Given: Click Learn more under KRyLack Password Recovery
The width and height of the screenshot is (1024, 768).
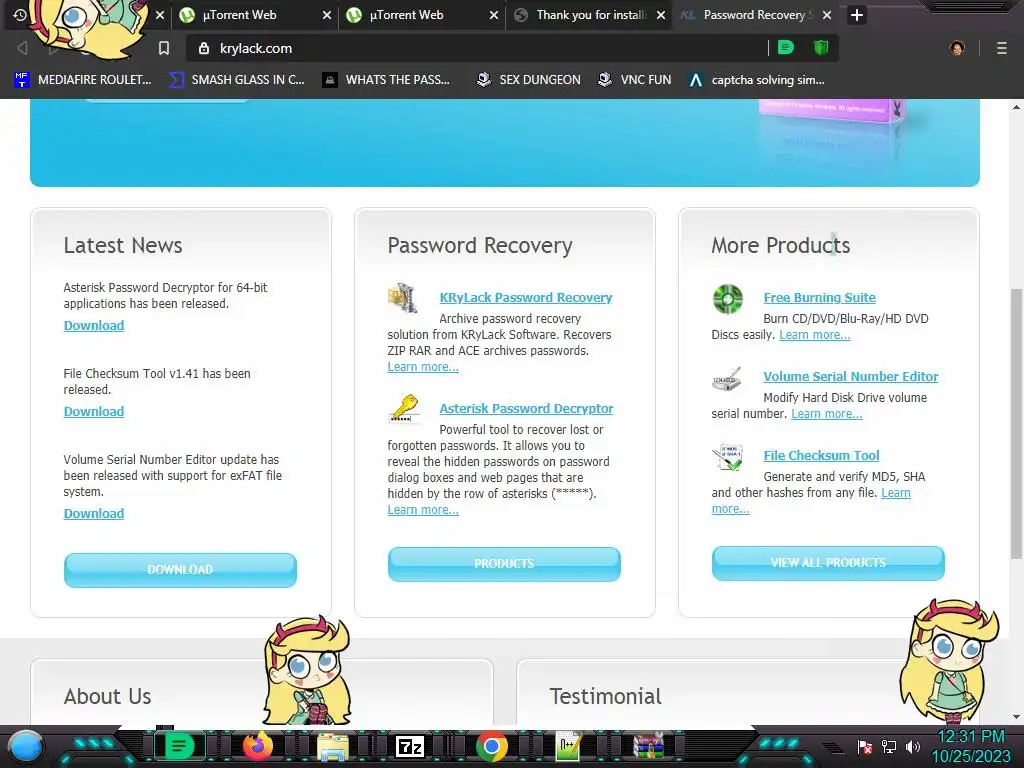Looking at the screenshot, I should [423, 367].
